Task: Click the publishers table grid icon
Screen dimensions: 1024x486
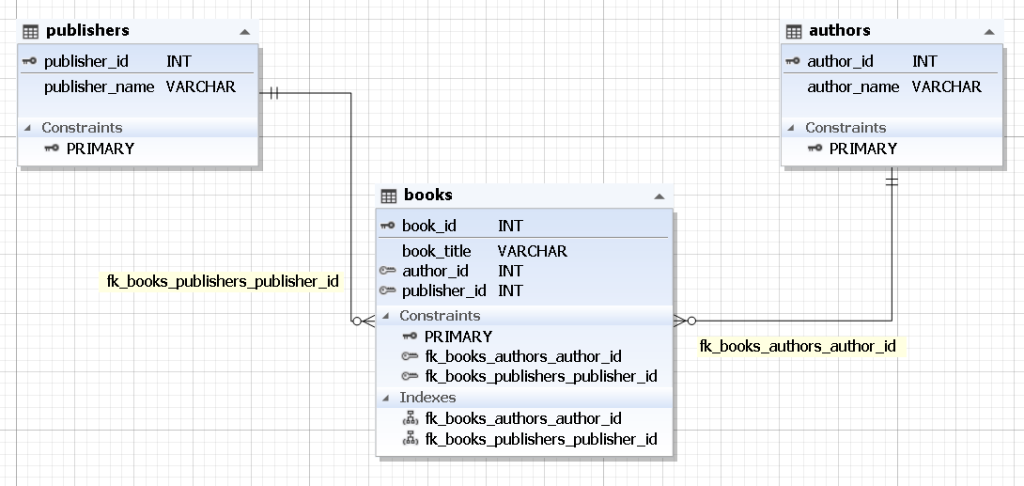Action: pyautogui.click(x=31, y=31)
